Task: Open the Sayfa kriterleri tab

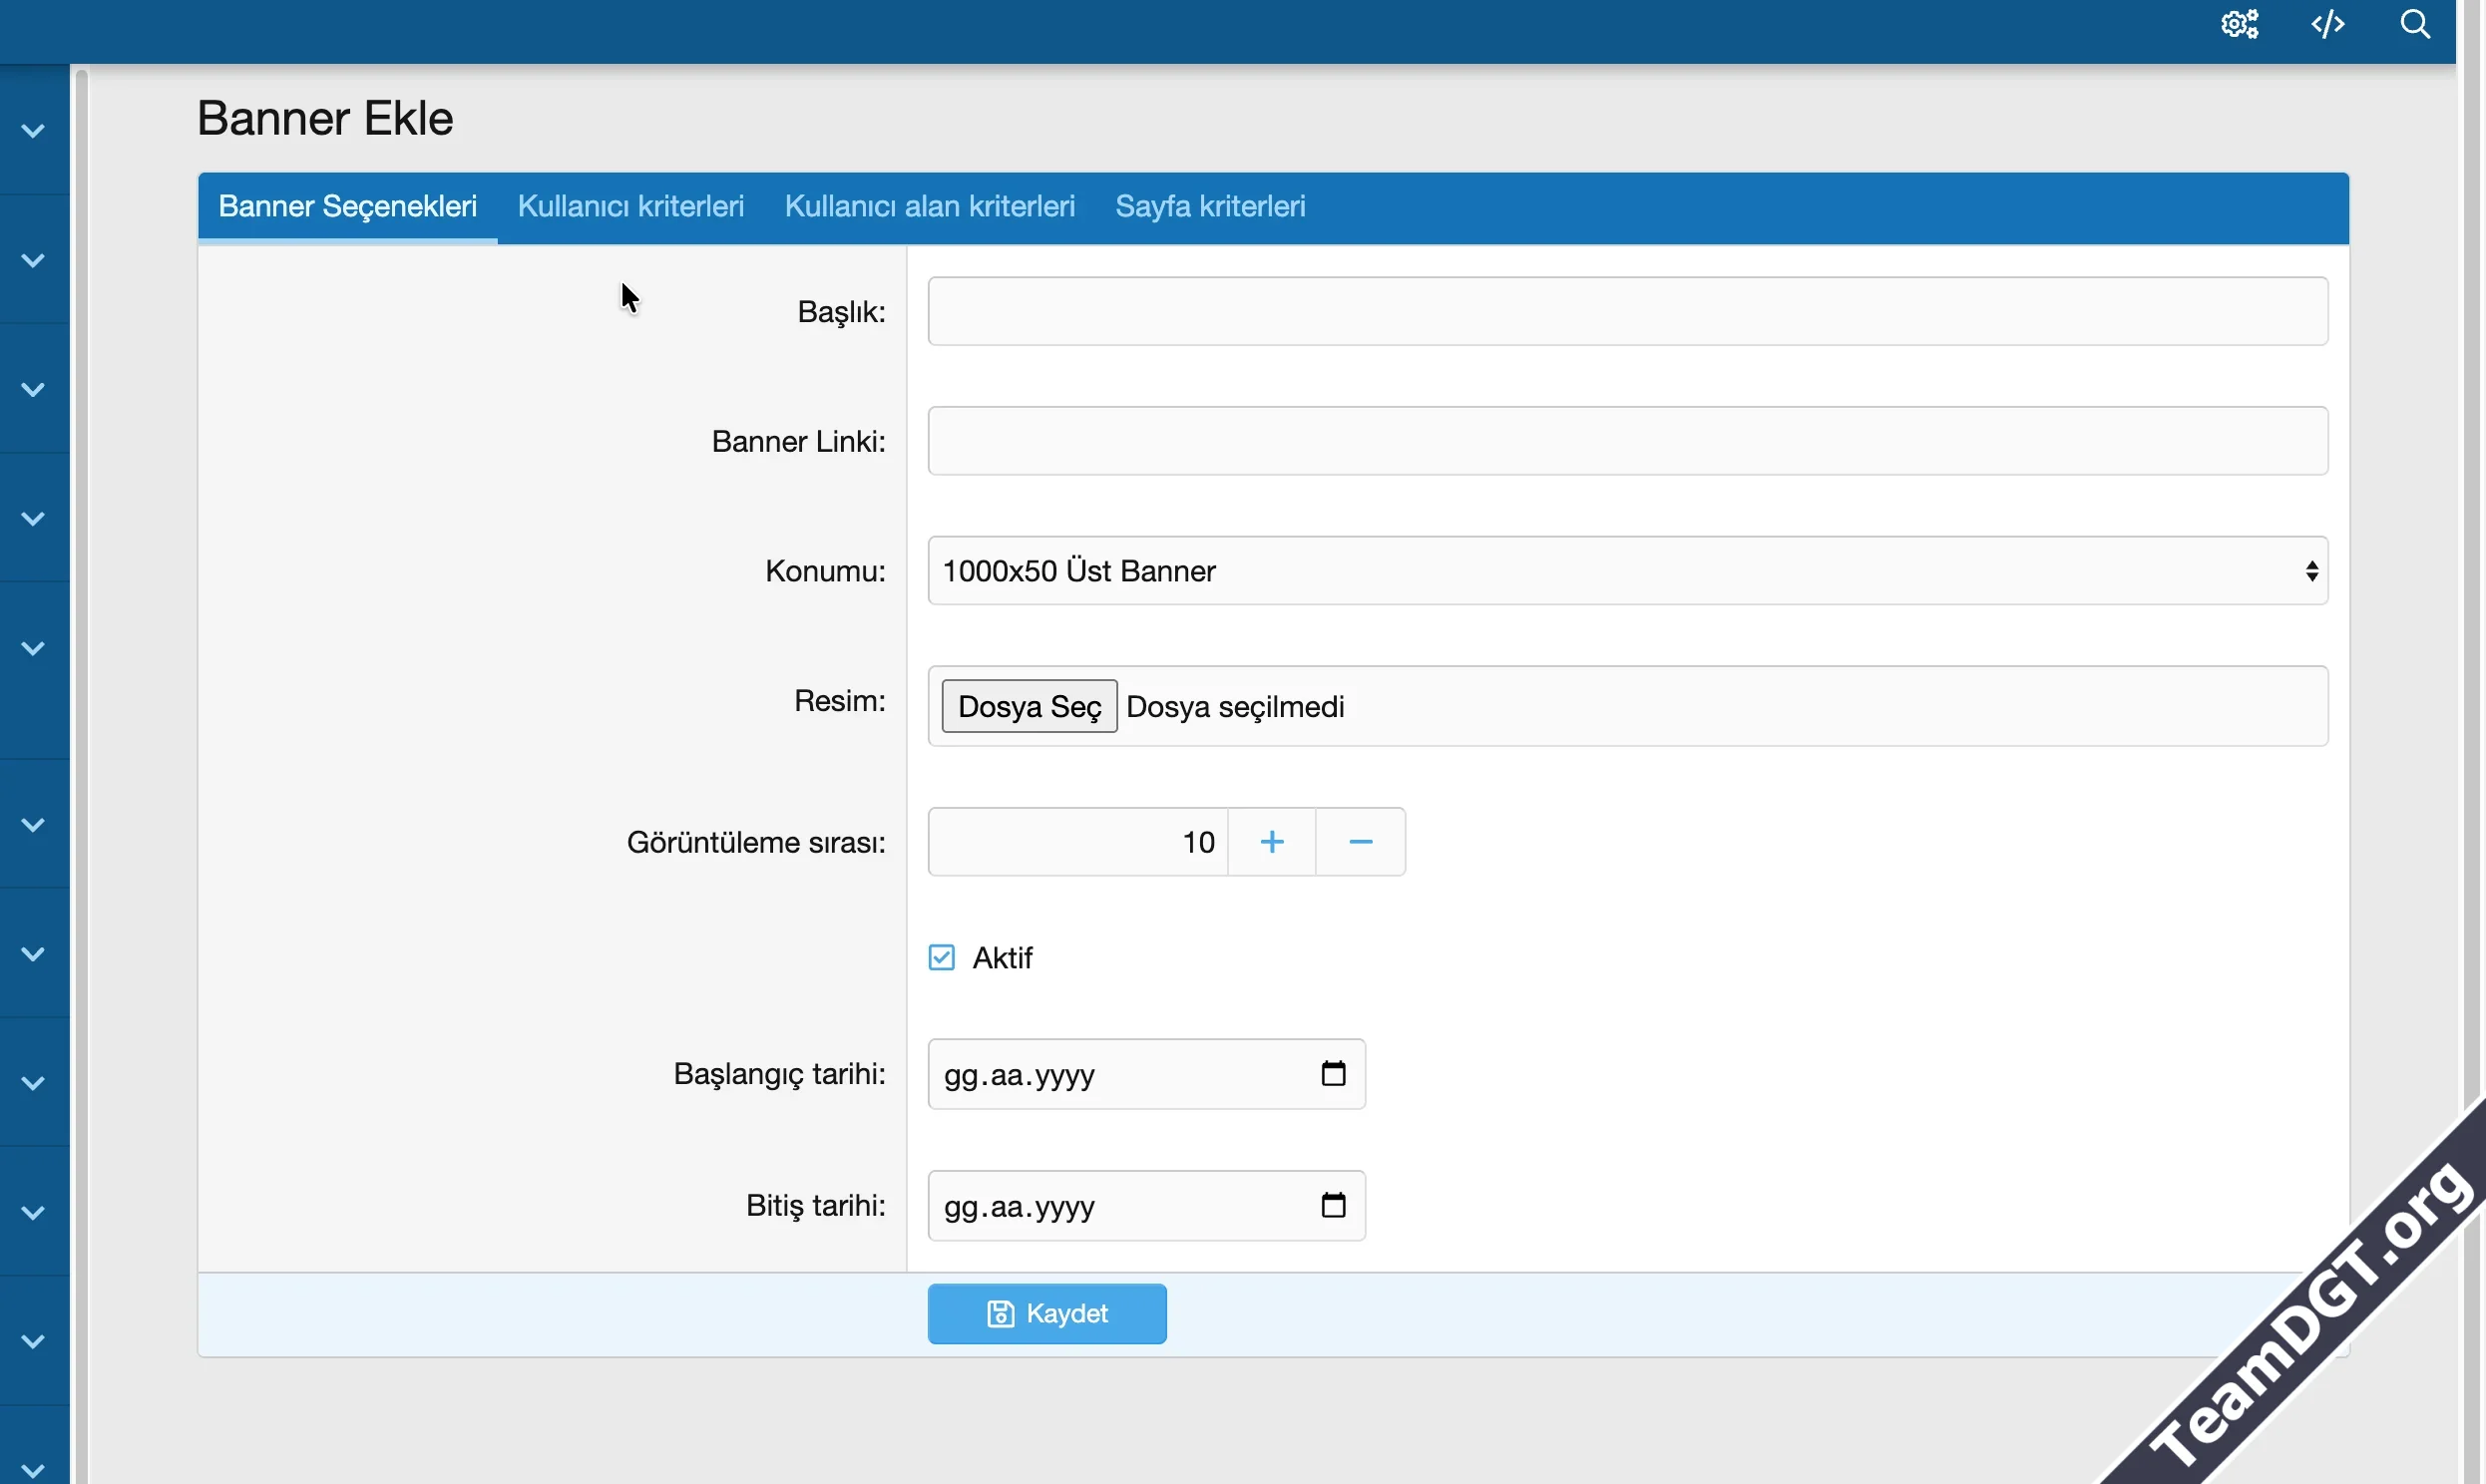Action: coord(1210,206)
